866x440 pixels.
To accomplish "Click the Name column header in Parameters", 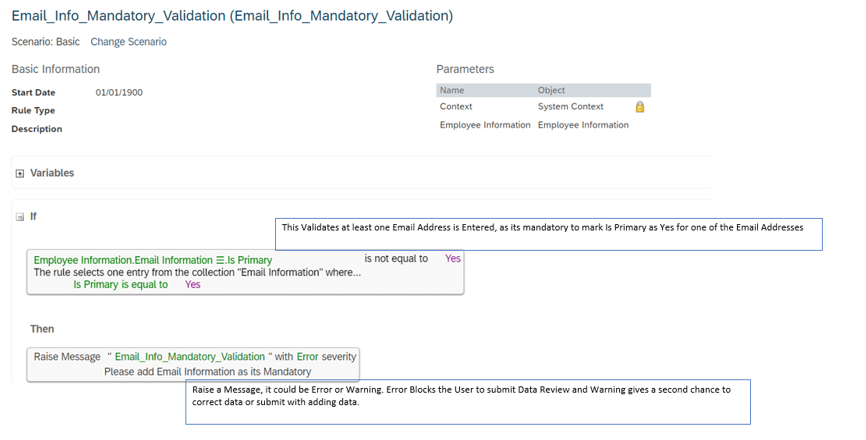I will (452, 90).
